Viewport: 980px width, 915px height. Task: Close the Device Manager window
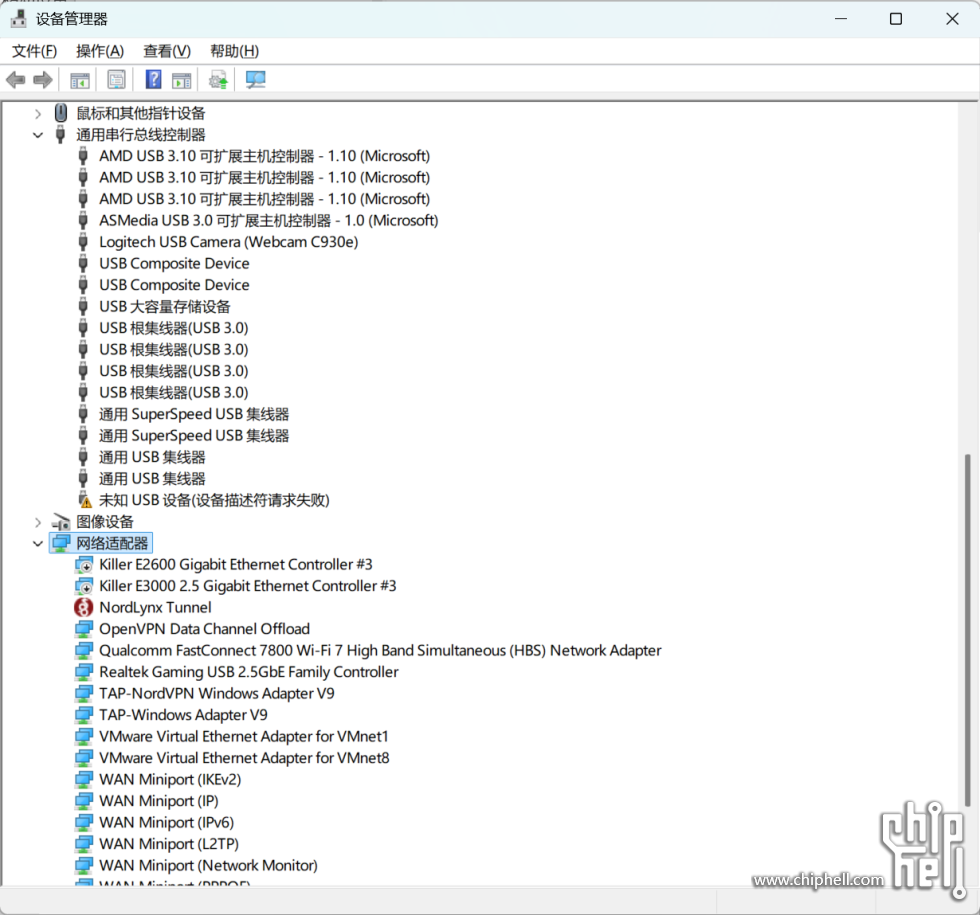952,19
